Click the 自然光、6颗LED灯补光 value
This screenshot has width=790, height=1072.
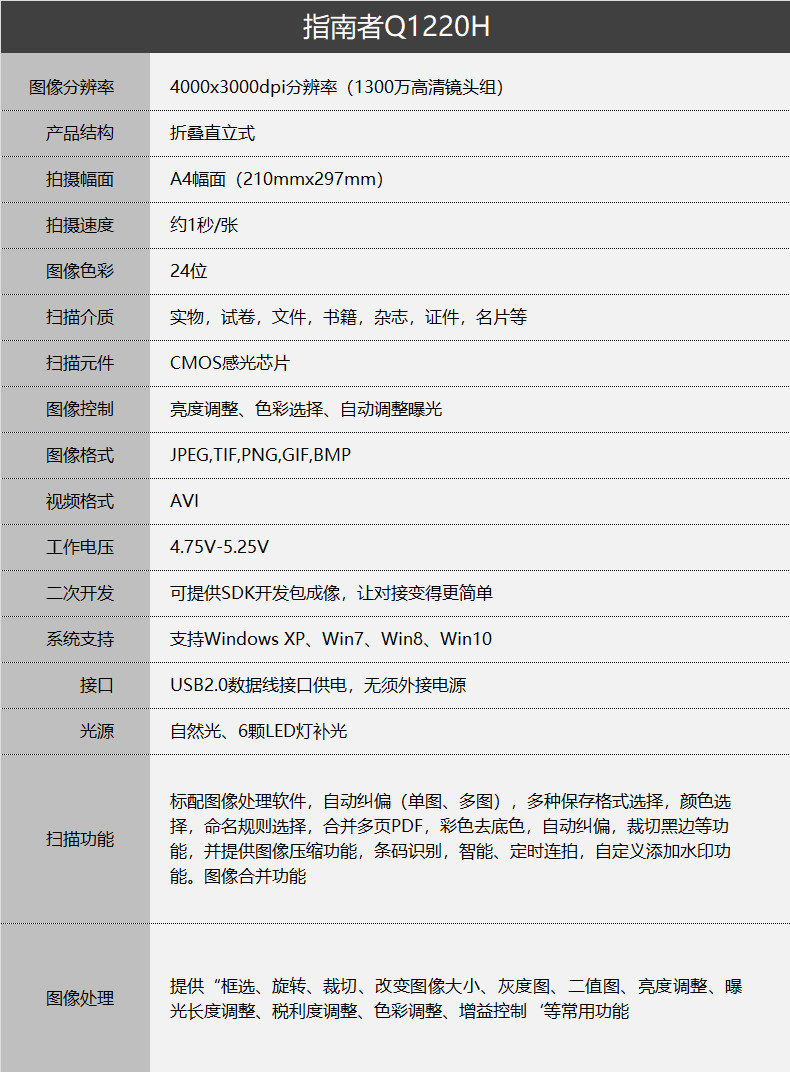click(x=258, y=731)
